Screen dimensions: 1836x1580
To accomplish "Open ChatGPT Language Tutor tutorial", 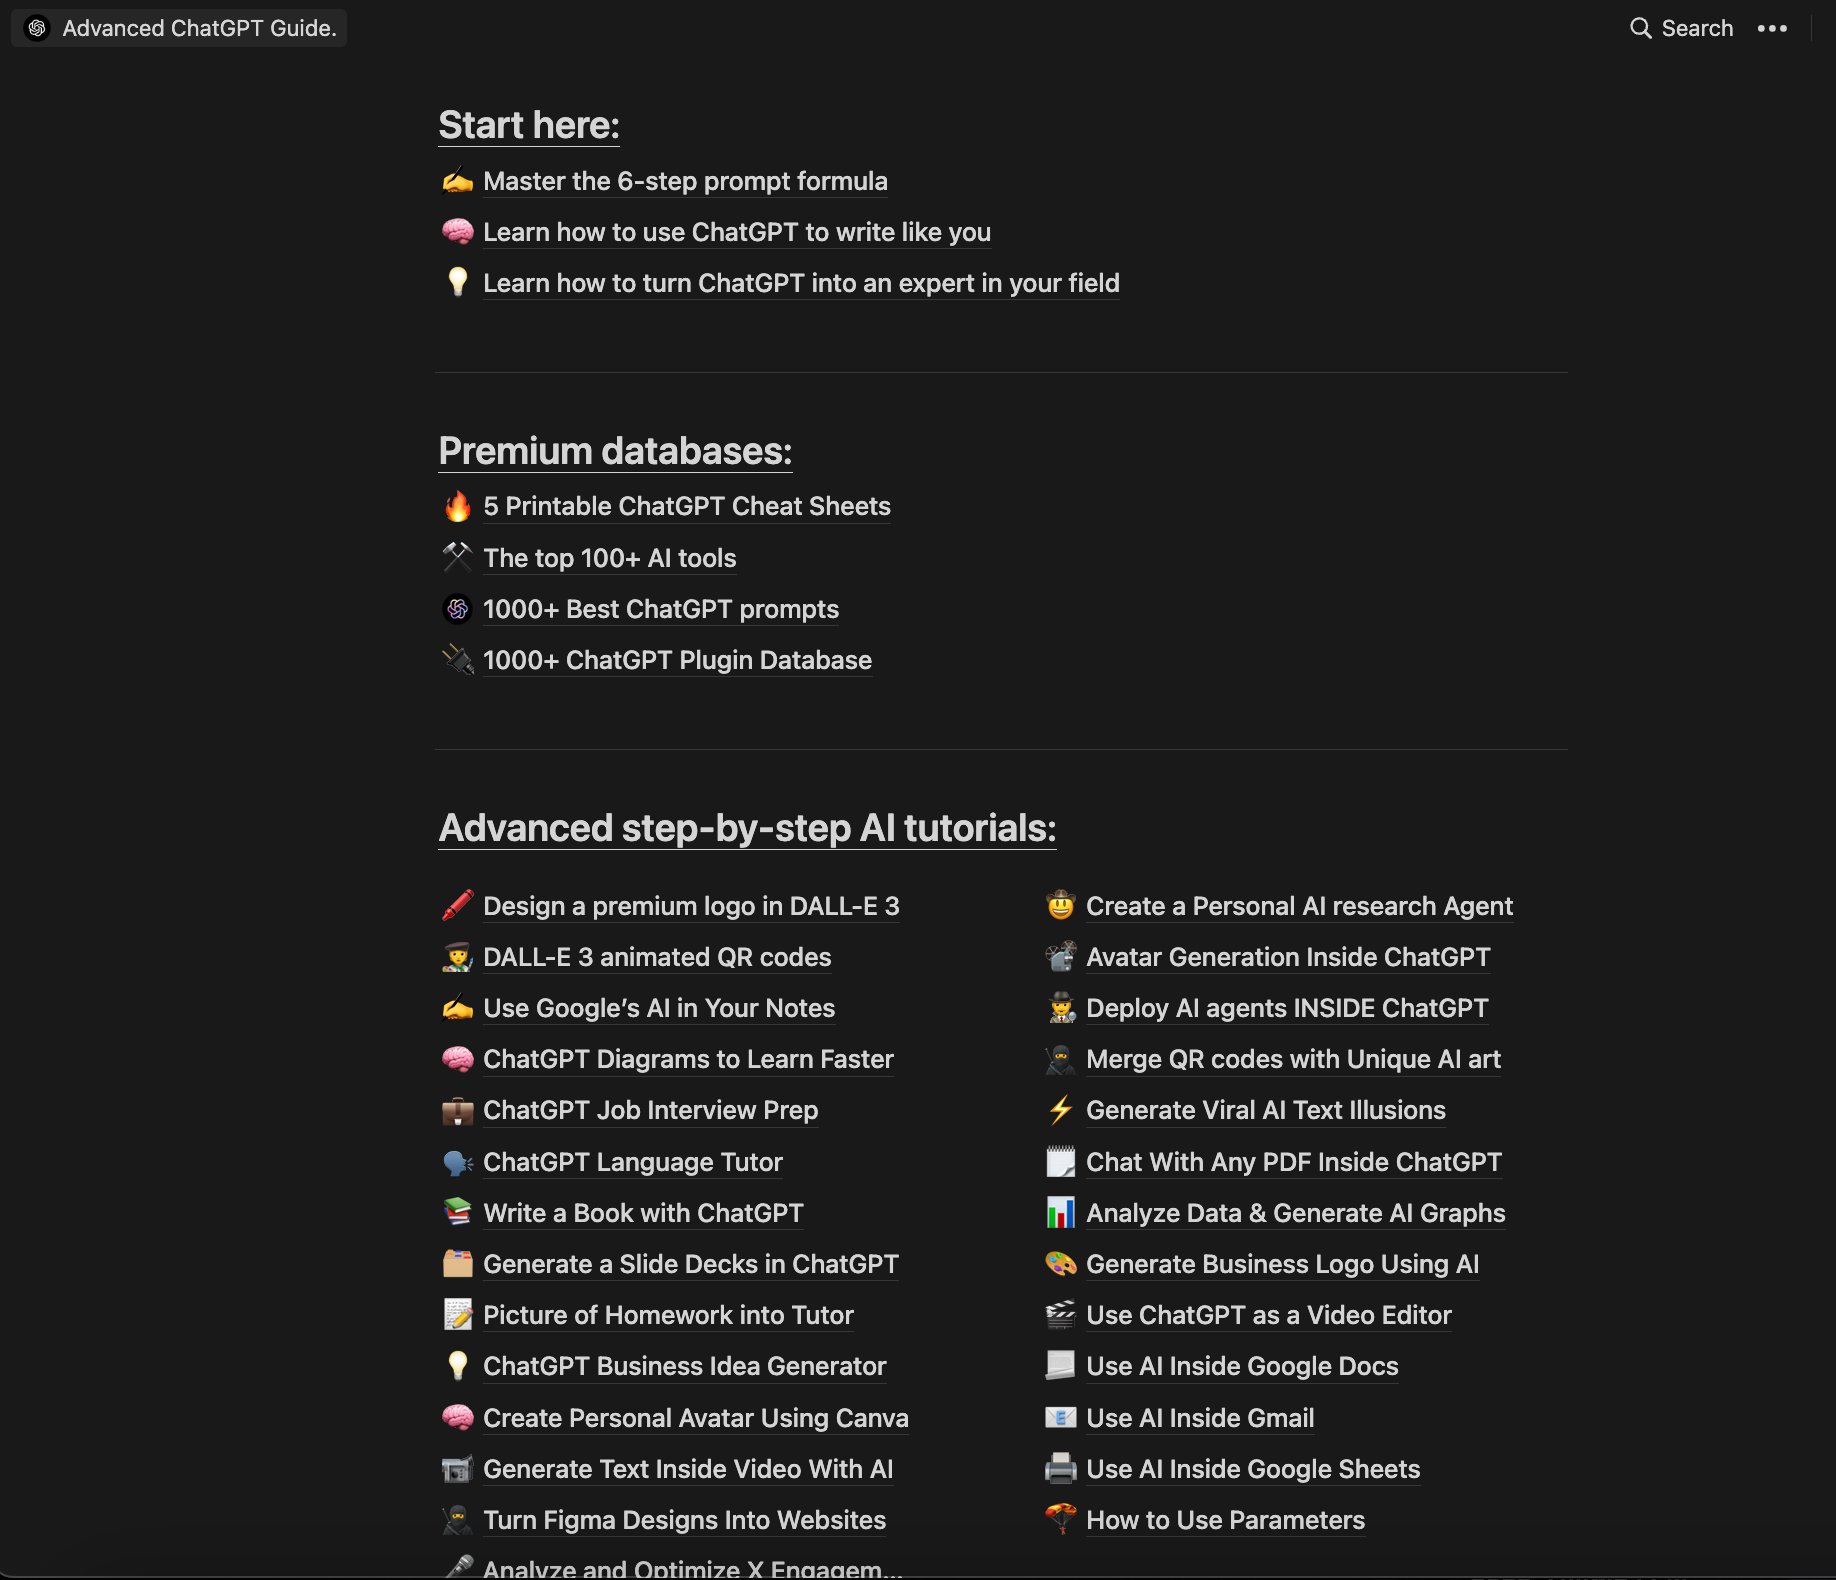I will click(x=632, y=1162).
